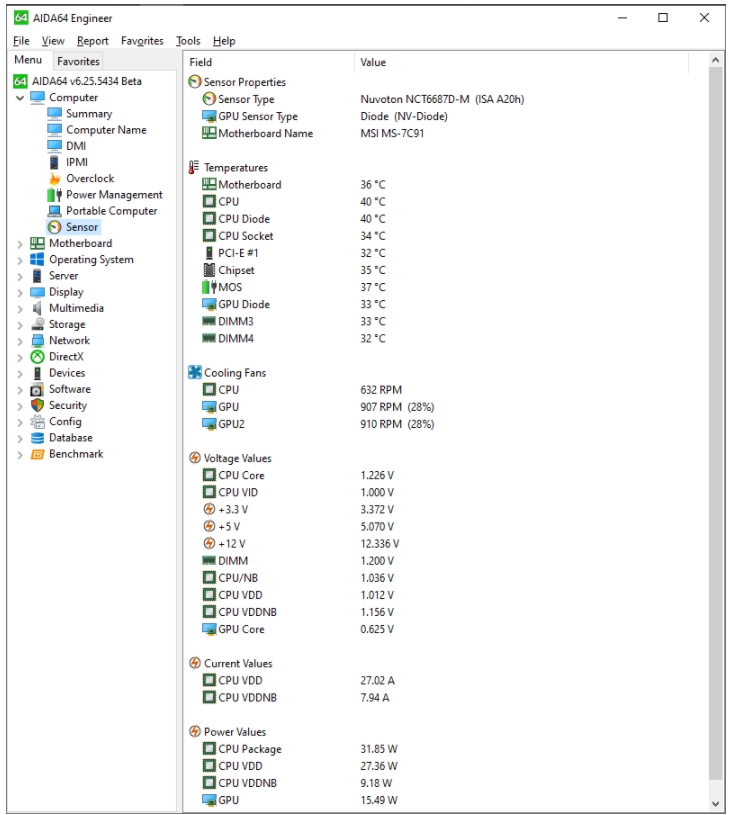The image size is (729, 815).
Task: Open the File menu
Action: click(x=21, y=41)
